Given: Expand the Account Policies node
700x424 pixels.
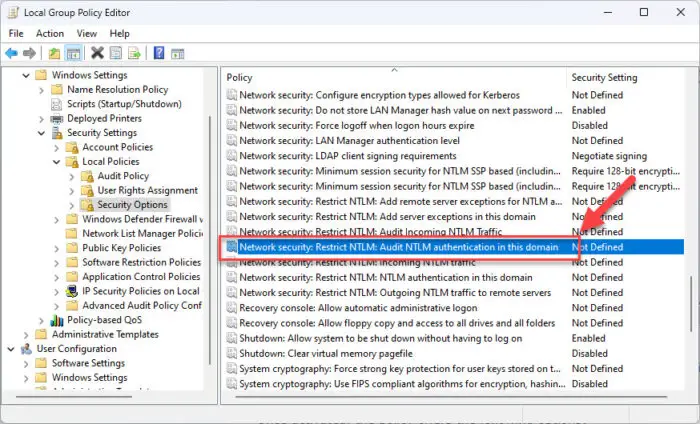Looking at the screenshot, I should pos(56,148).
